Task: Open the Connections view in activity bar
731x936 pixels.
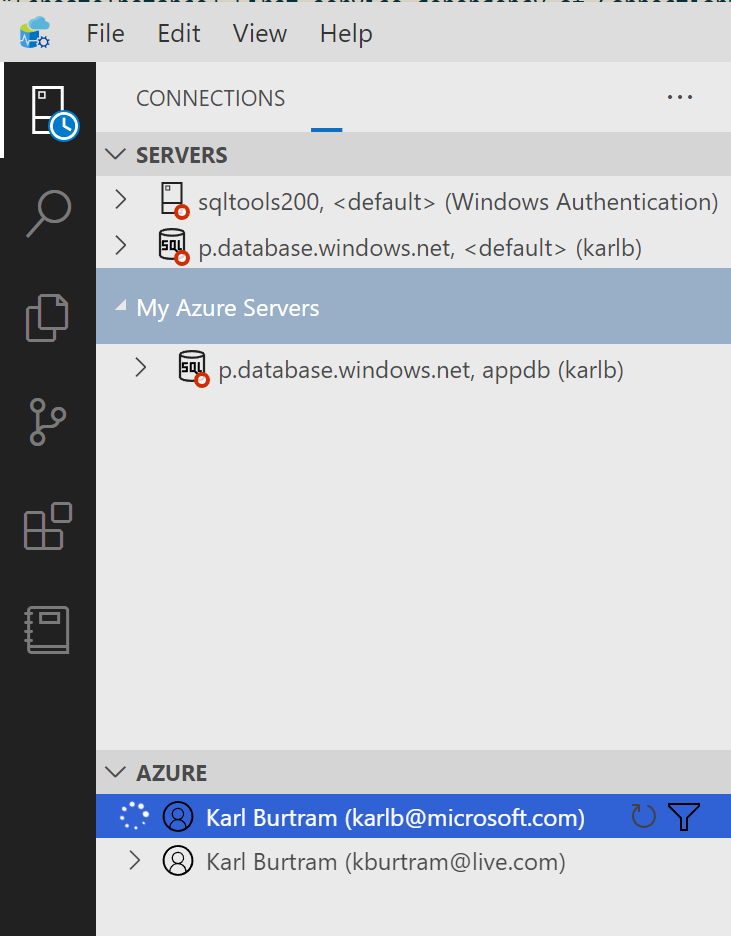Action: pos(54,113)
